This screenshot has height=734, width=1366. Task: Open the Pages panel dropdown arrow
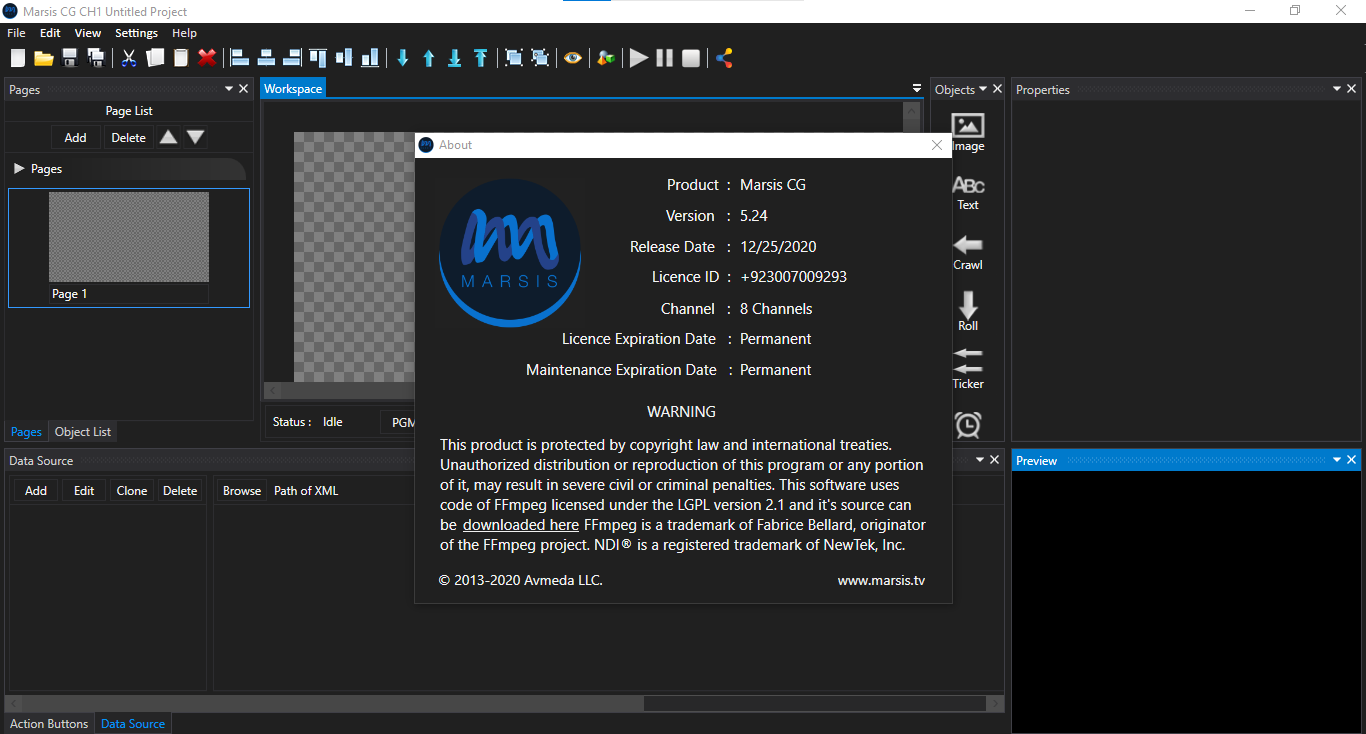click(x=228, y=89)
